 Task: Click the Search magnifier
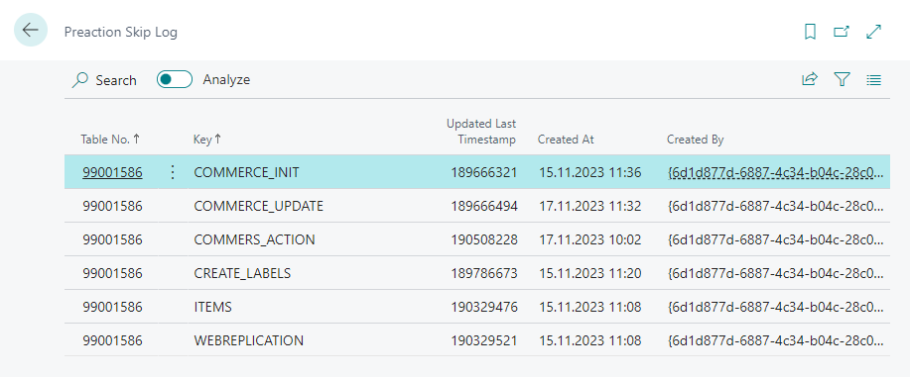point(80,80)
